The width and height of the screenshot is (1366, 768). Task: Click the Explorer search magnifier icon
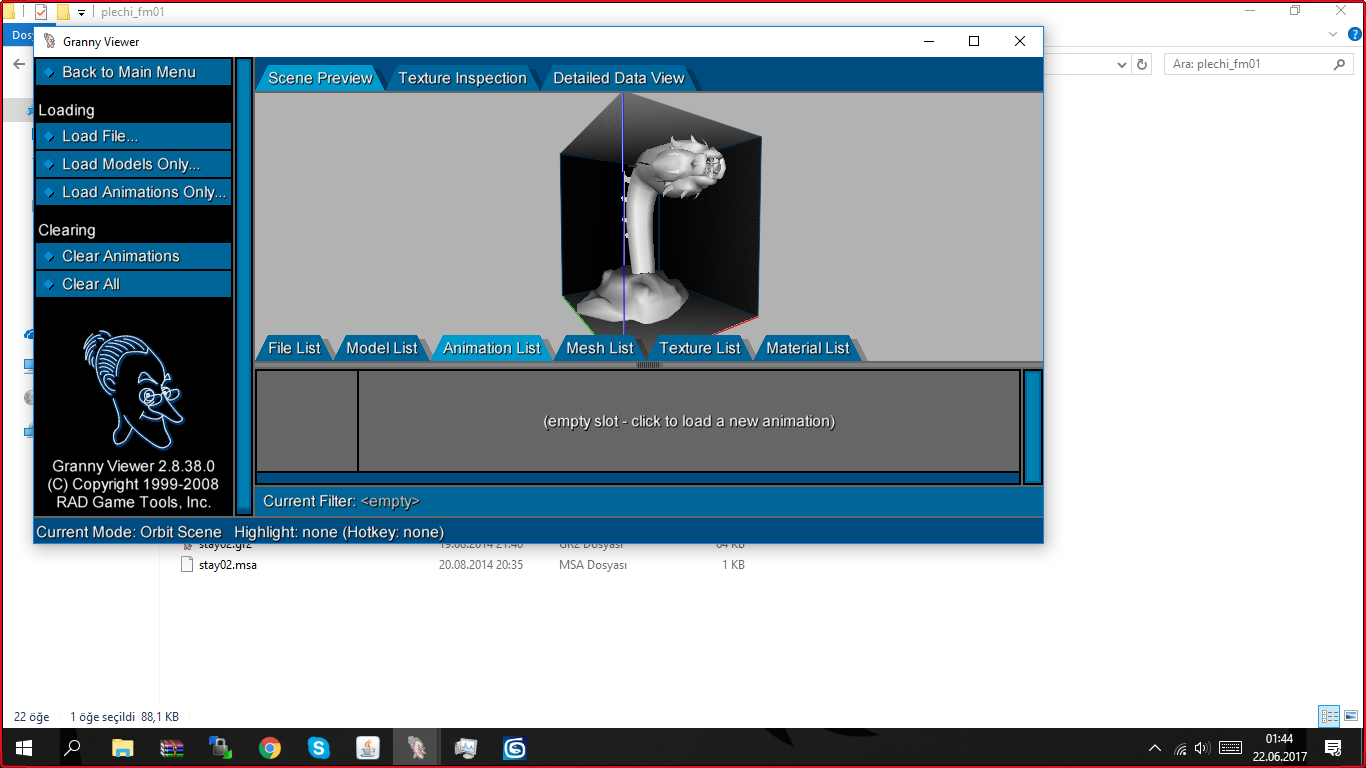pos(1340,64)
